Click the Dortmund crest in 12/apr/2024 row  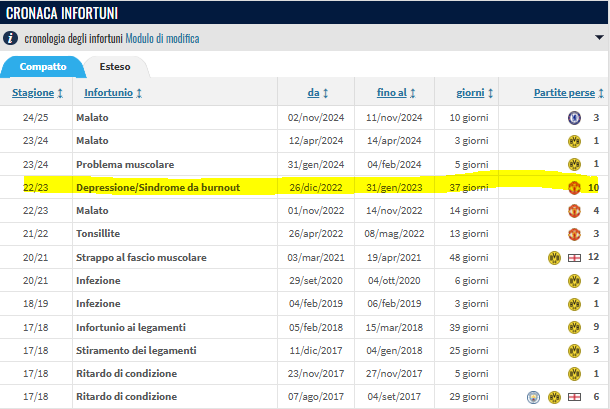(x=574, y=141)
